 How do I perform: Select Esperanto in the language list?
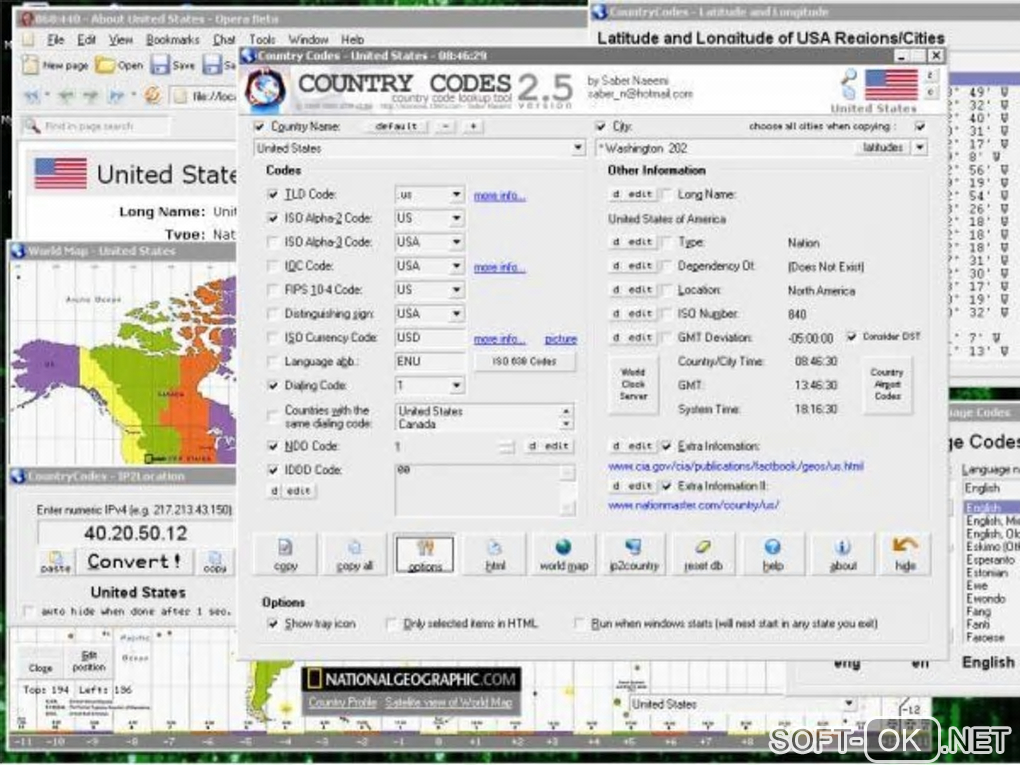point(990,560)
